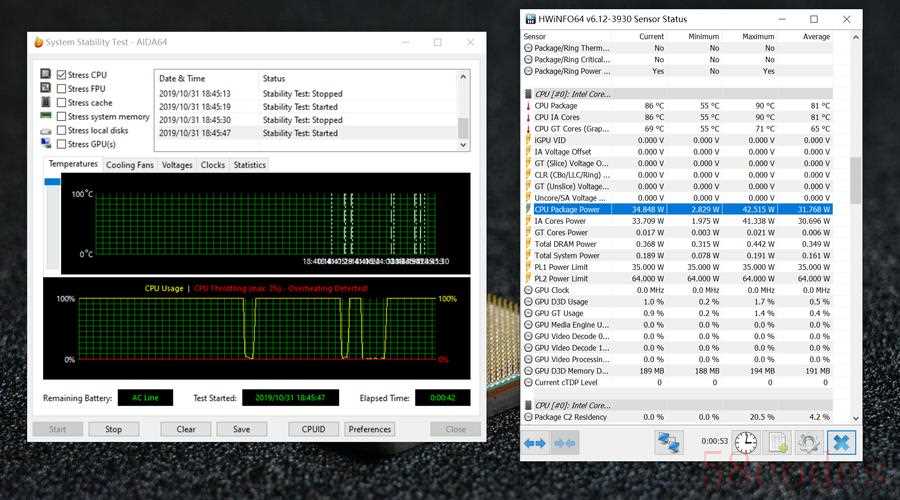
Task: Open the Statistics tab
Action: pos(249,165)
